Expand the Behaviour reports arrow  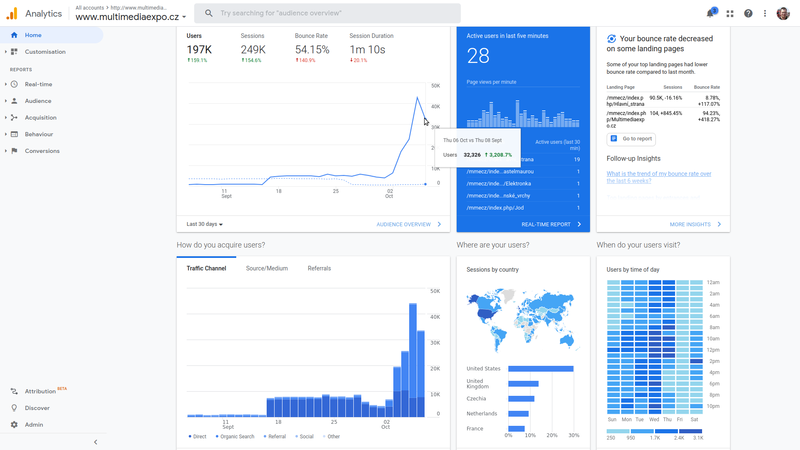tap(6, 134)
